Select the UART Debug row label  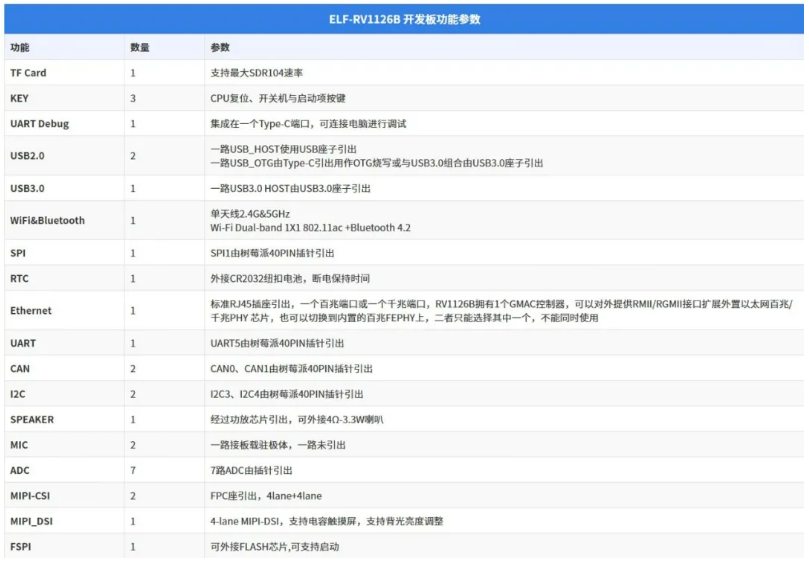39,124
